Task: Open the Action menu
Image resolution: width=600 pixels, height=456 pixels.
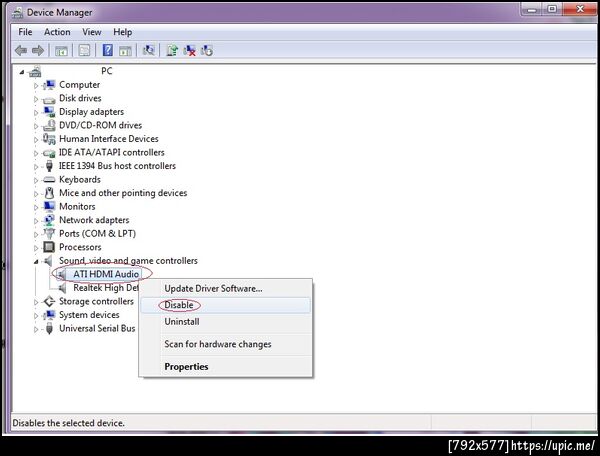Action: click(57, 32)
